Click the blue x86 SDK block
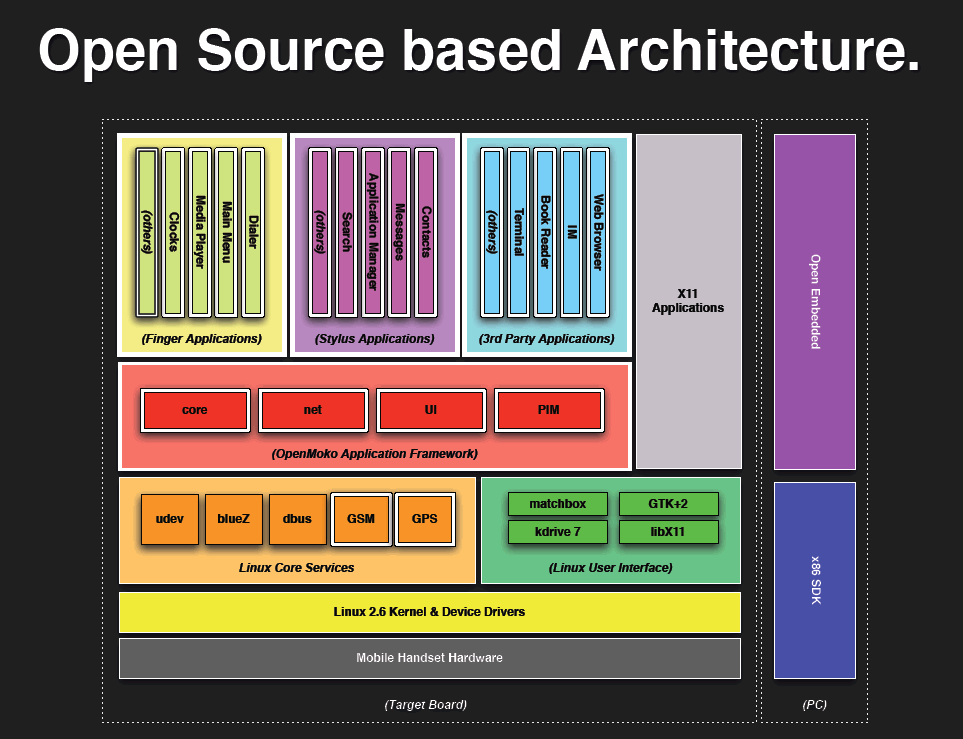 click(814, 581)
